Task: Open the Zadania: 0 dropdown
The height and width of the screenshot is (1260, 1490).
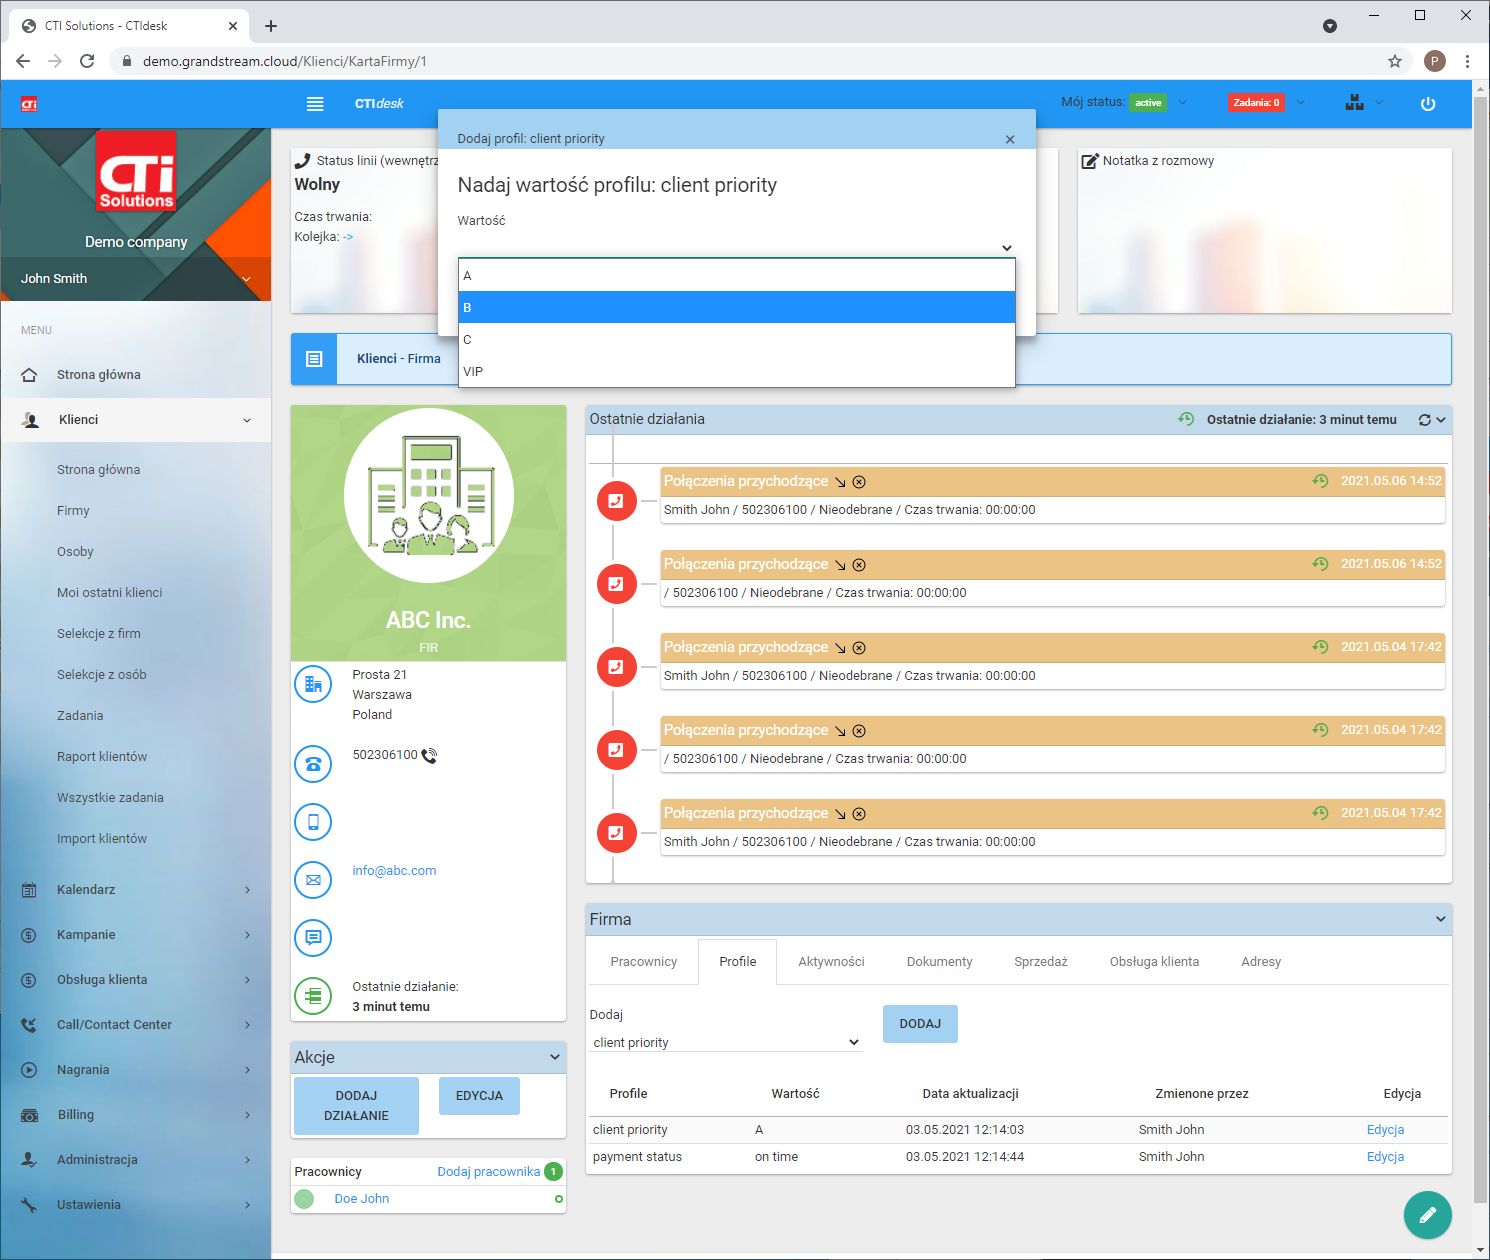Action: [x=1301, y=102]
